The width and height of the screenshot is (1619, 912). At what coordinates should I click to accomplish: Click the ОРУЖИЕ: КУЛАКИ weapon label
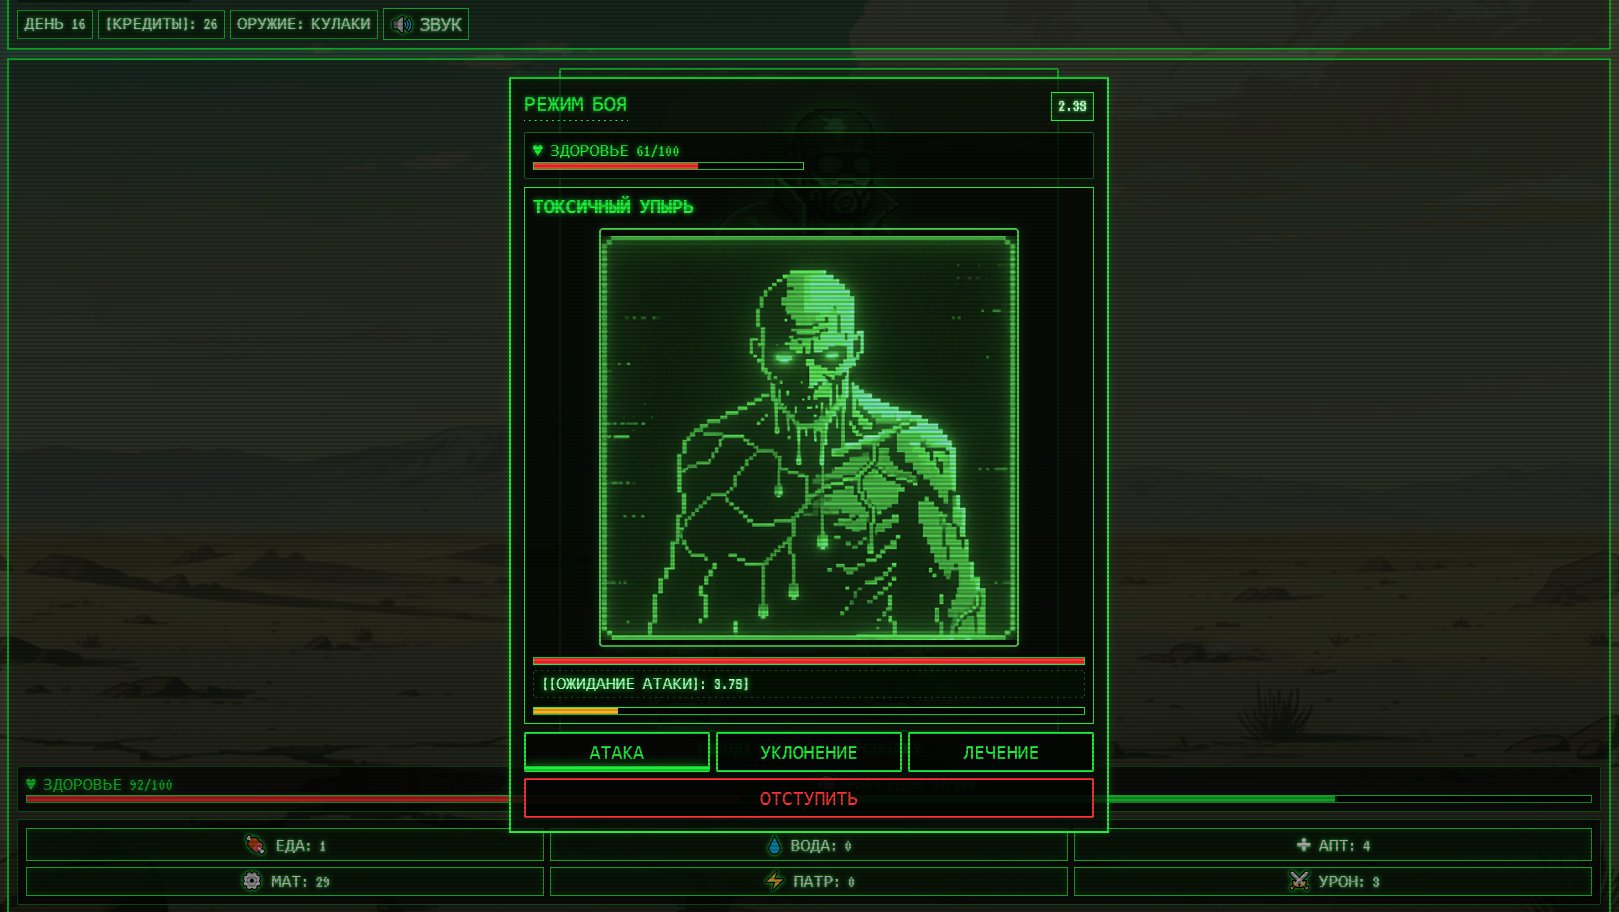click(x=304, y=24)
